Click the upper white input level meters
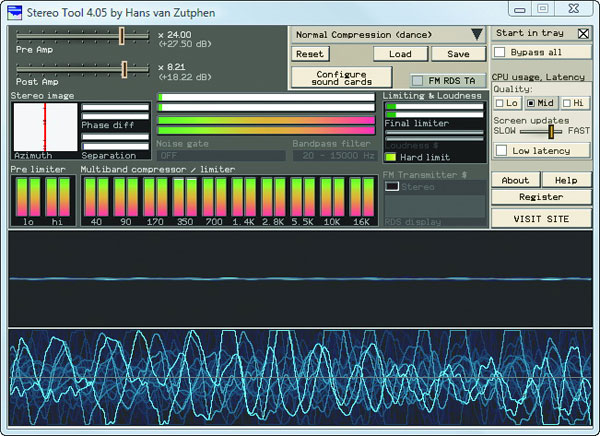Image resolution: width=600 pixels, height=436 pixels. point(266,102)
